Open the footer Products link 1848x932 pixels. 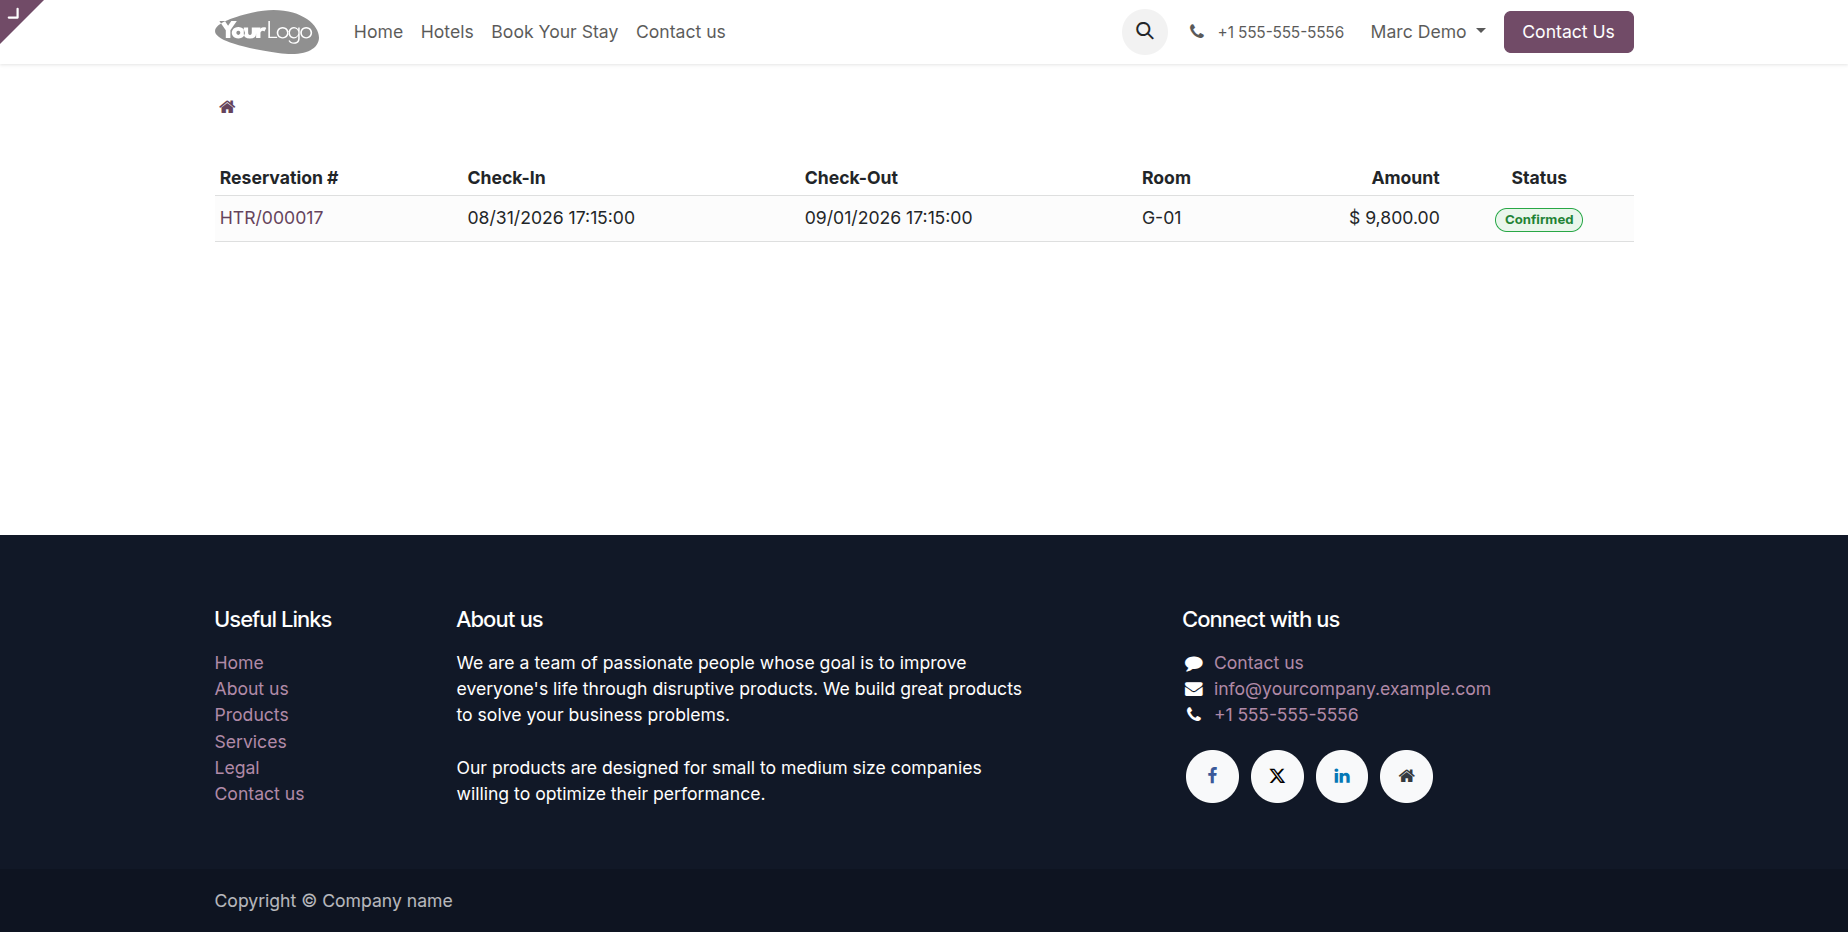click(251, 715)
